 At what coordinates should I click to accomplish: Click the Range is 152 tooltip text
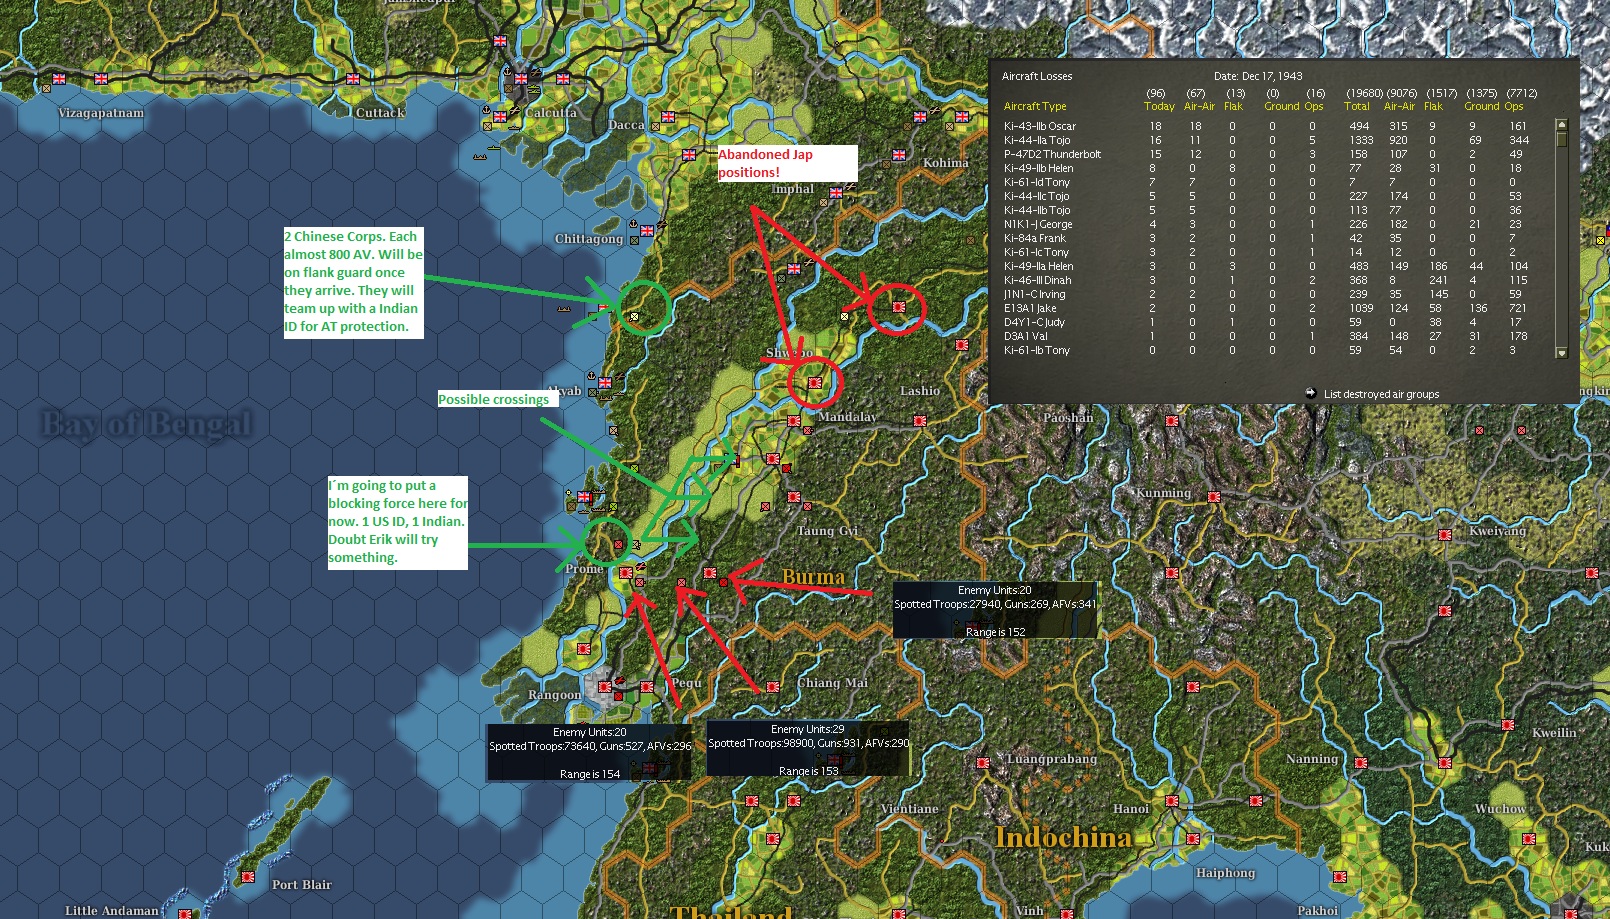tap(995, 632)
